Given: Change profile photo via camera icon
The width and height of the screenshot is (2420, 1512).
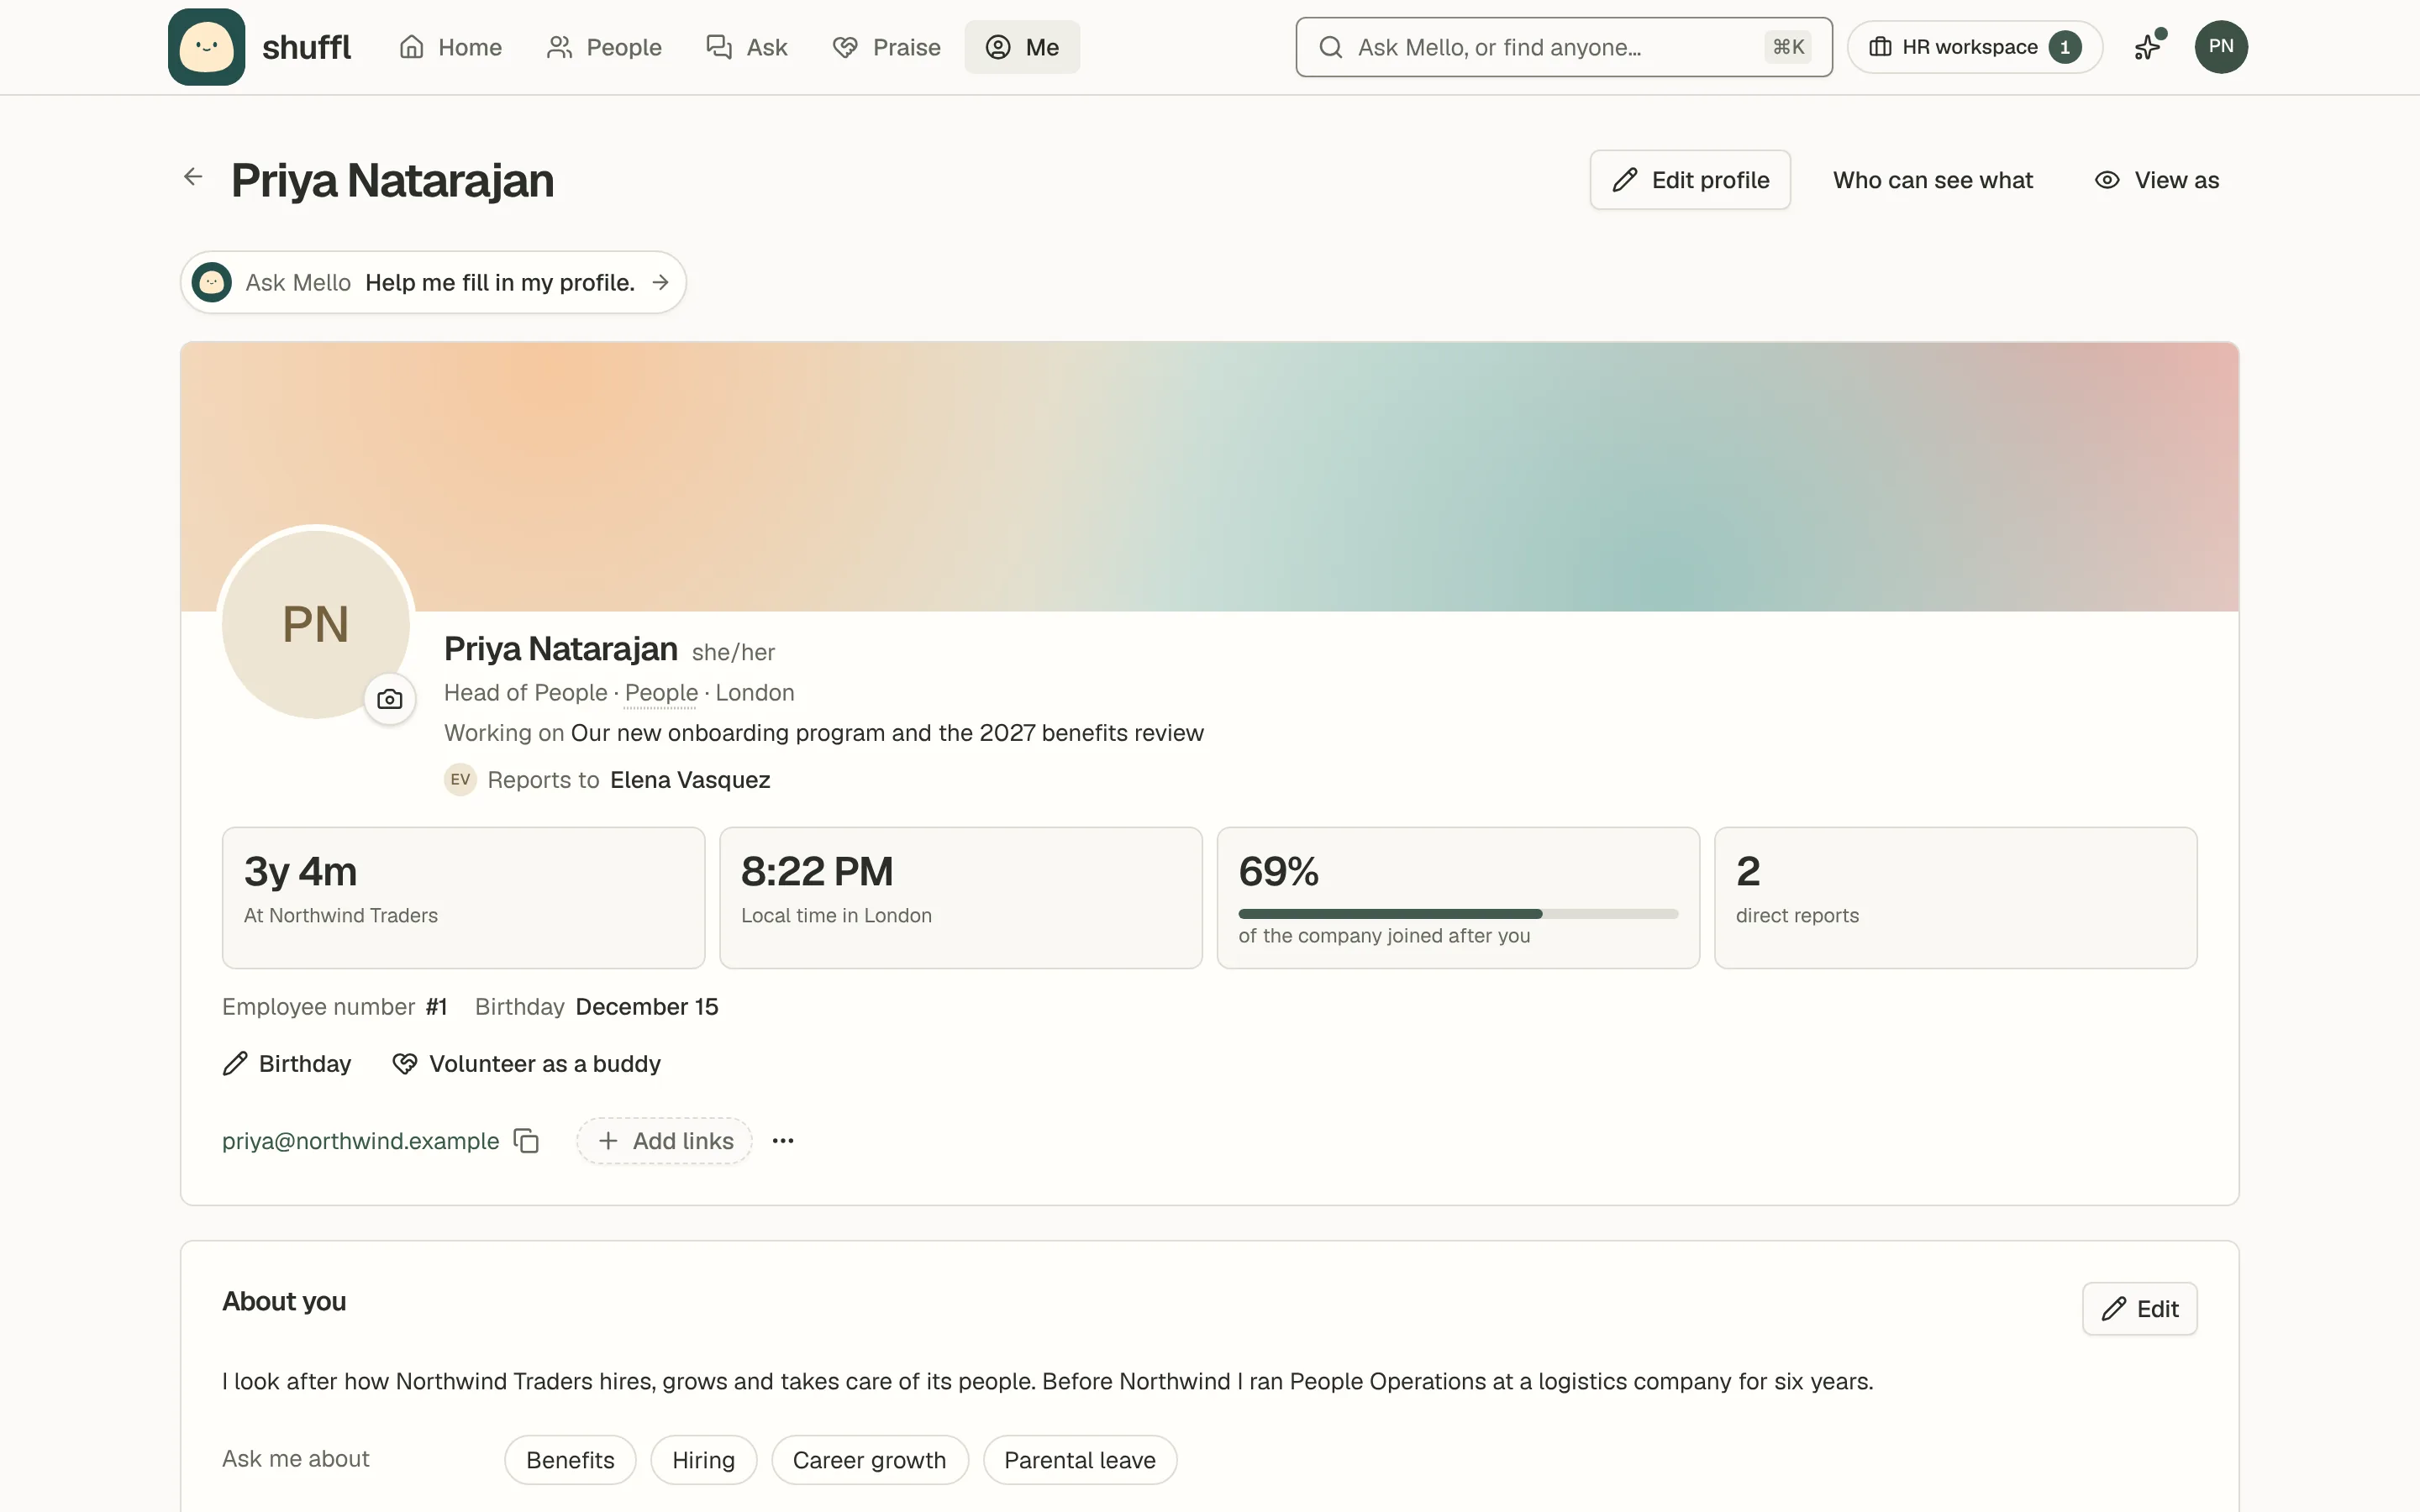Looking at the screenshot, I should tap(390, 699).
